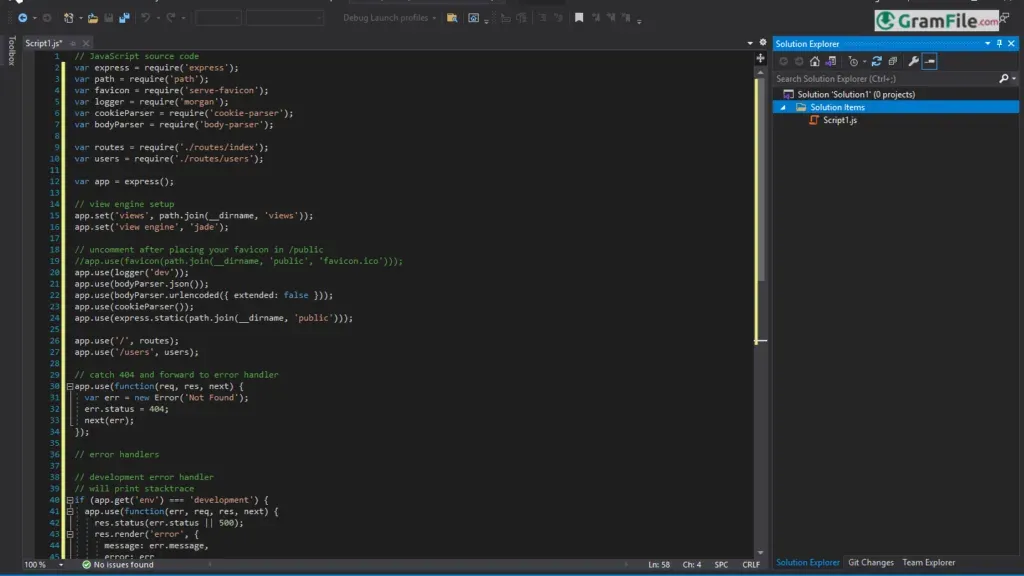The image size is (1024, 576).
Task: Click the Ln: 58 status bar entry
Action: point(659,565)
